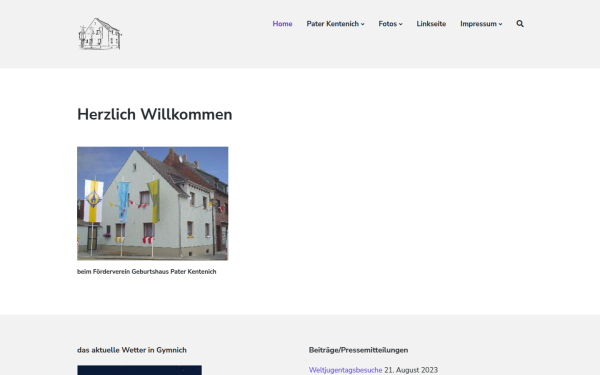Go to the Home menu item
The image size is (600, 375).
click(x=282, y=24)
